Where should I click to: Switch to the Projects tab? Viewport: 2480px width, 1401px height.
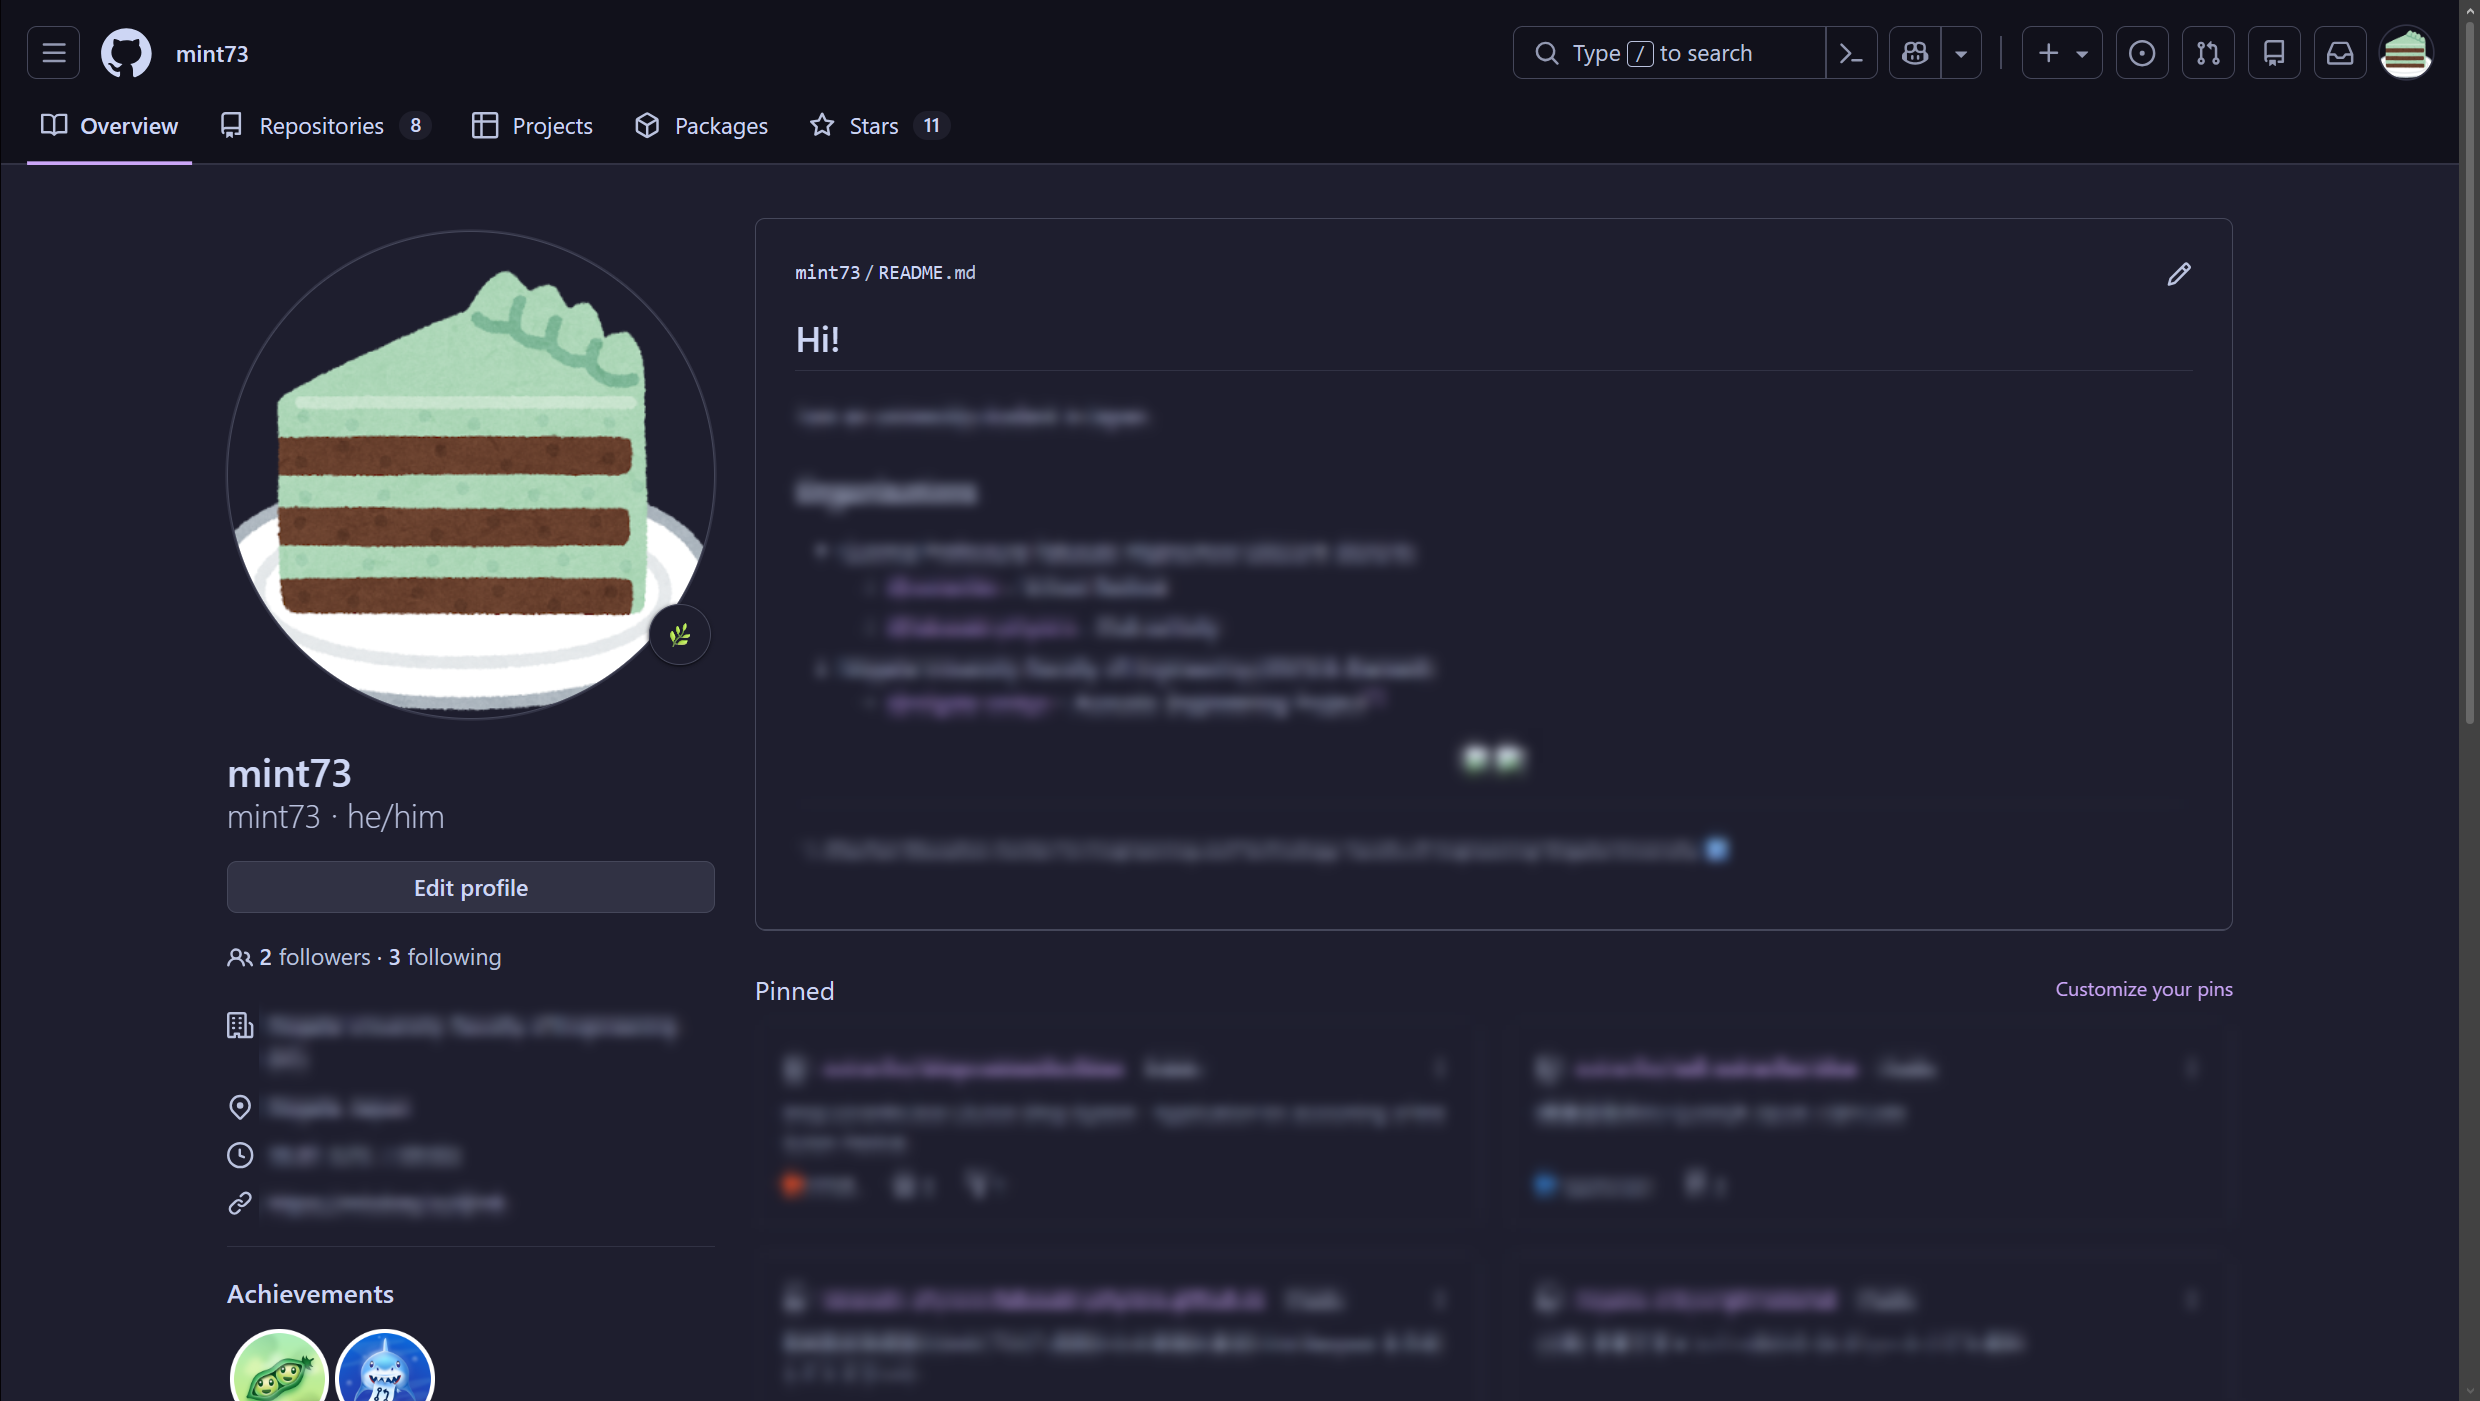click(532, 126)
